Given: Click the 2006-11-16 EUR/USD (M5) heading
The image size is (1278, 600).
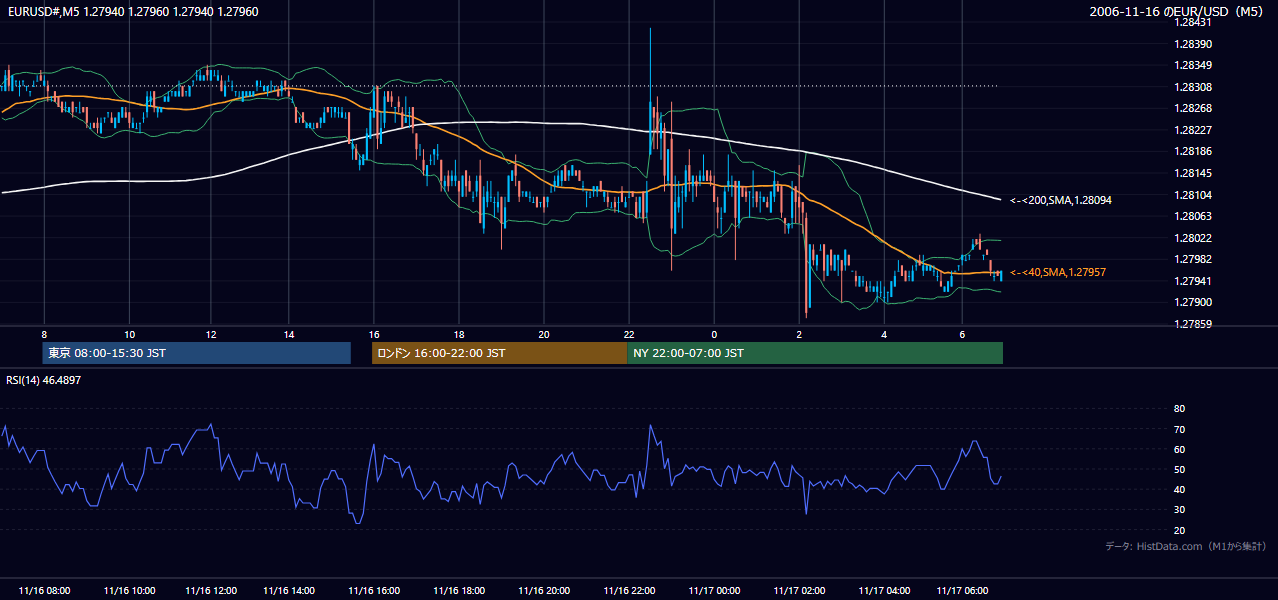Looking at the screenshot, I should 1178,12.
